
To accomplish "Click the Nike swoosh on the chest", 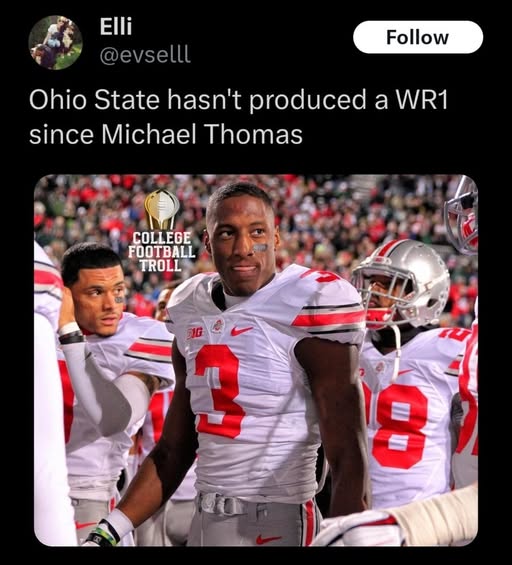I will pos(241,330).
